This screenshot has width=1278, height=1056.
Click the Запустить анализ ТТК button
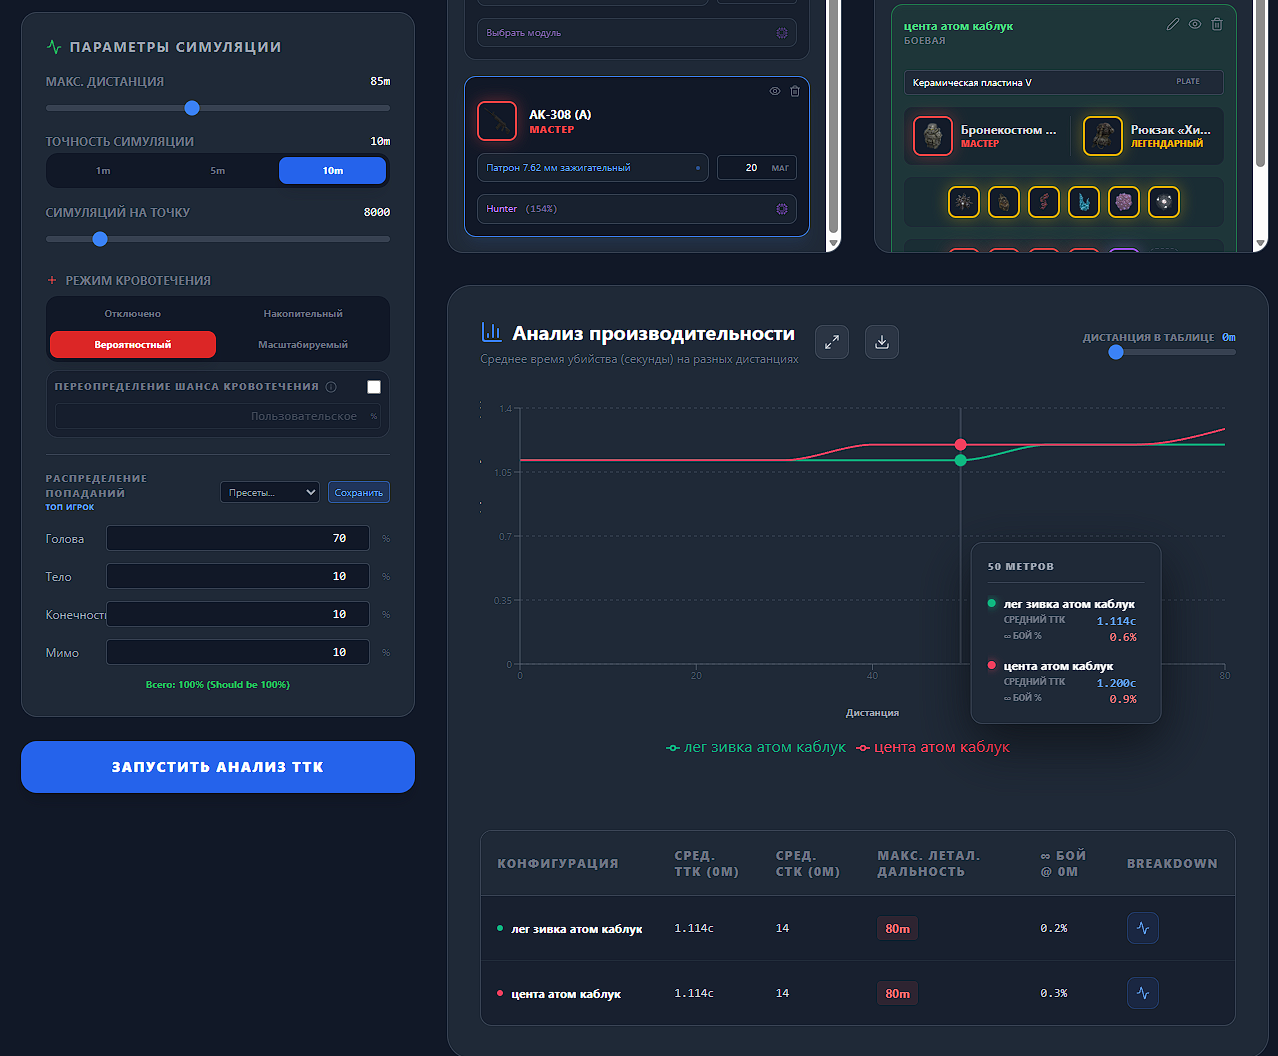tap(218, 767)
